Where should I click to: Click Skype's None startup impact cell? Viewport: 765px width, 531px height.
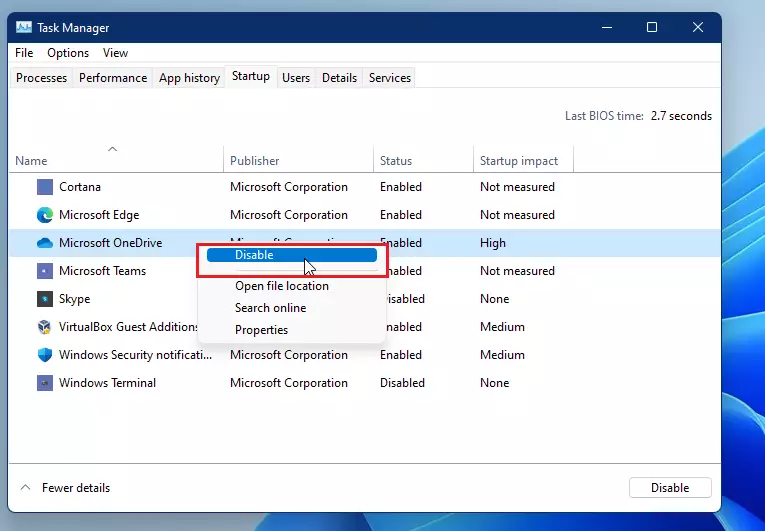click(x=494, y=299)
